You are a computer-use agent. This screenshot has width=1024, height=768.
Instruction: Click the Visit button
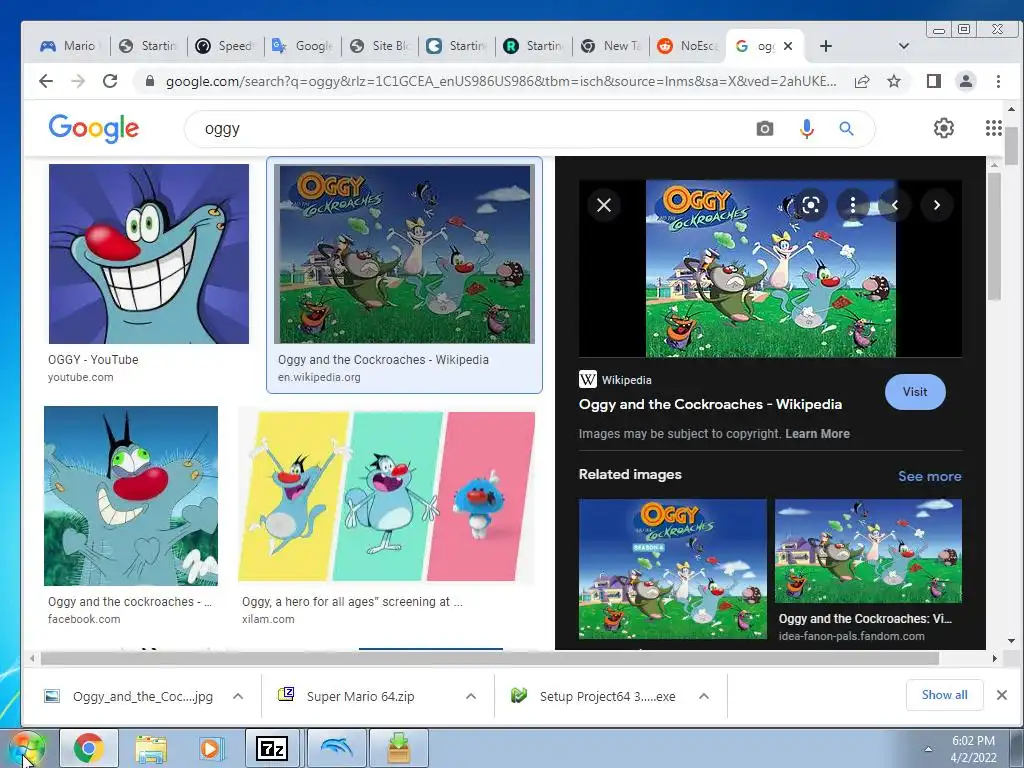click(915, 392)
